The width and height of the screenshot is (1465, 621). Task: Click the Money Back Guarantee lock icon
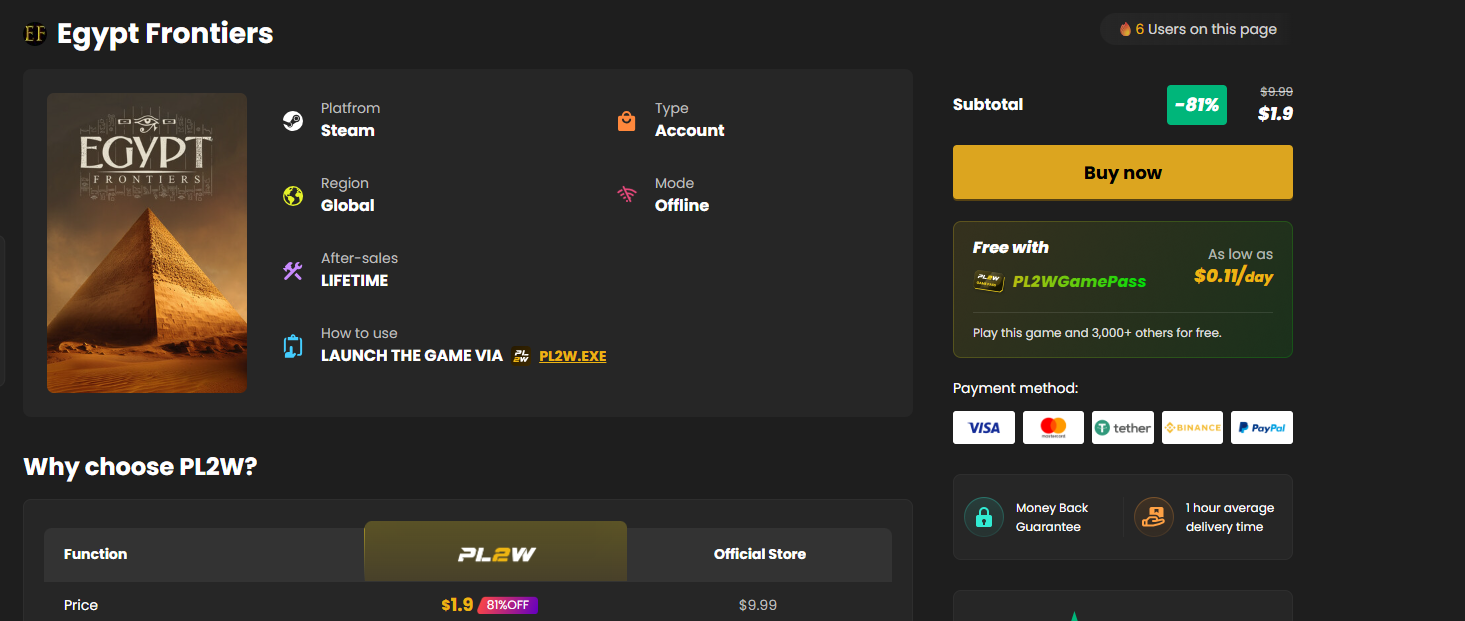[x=984, y=518]
